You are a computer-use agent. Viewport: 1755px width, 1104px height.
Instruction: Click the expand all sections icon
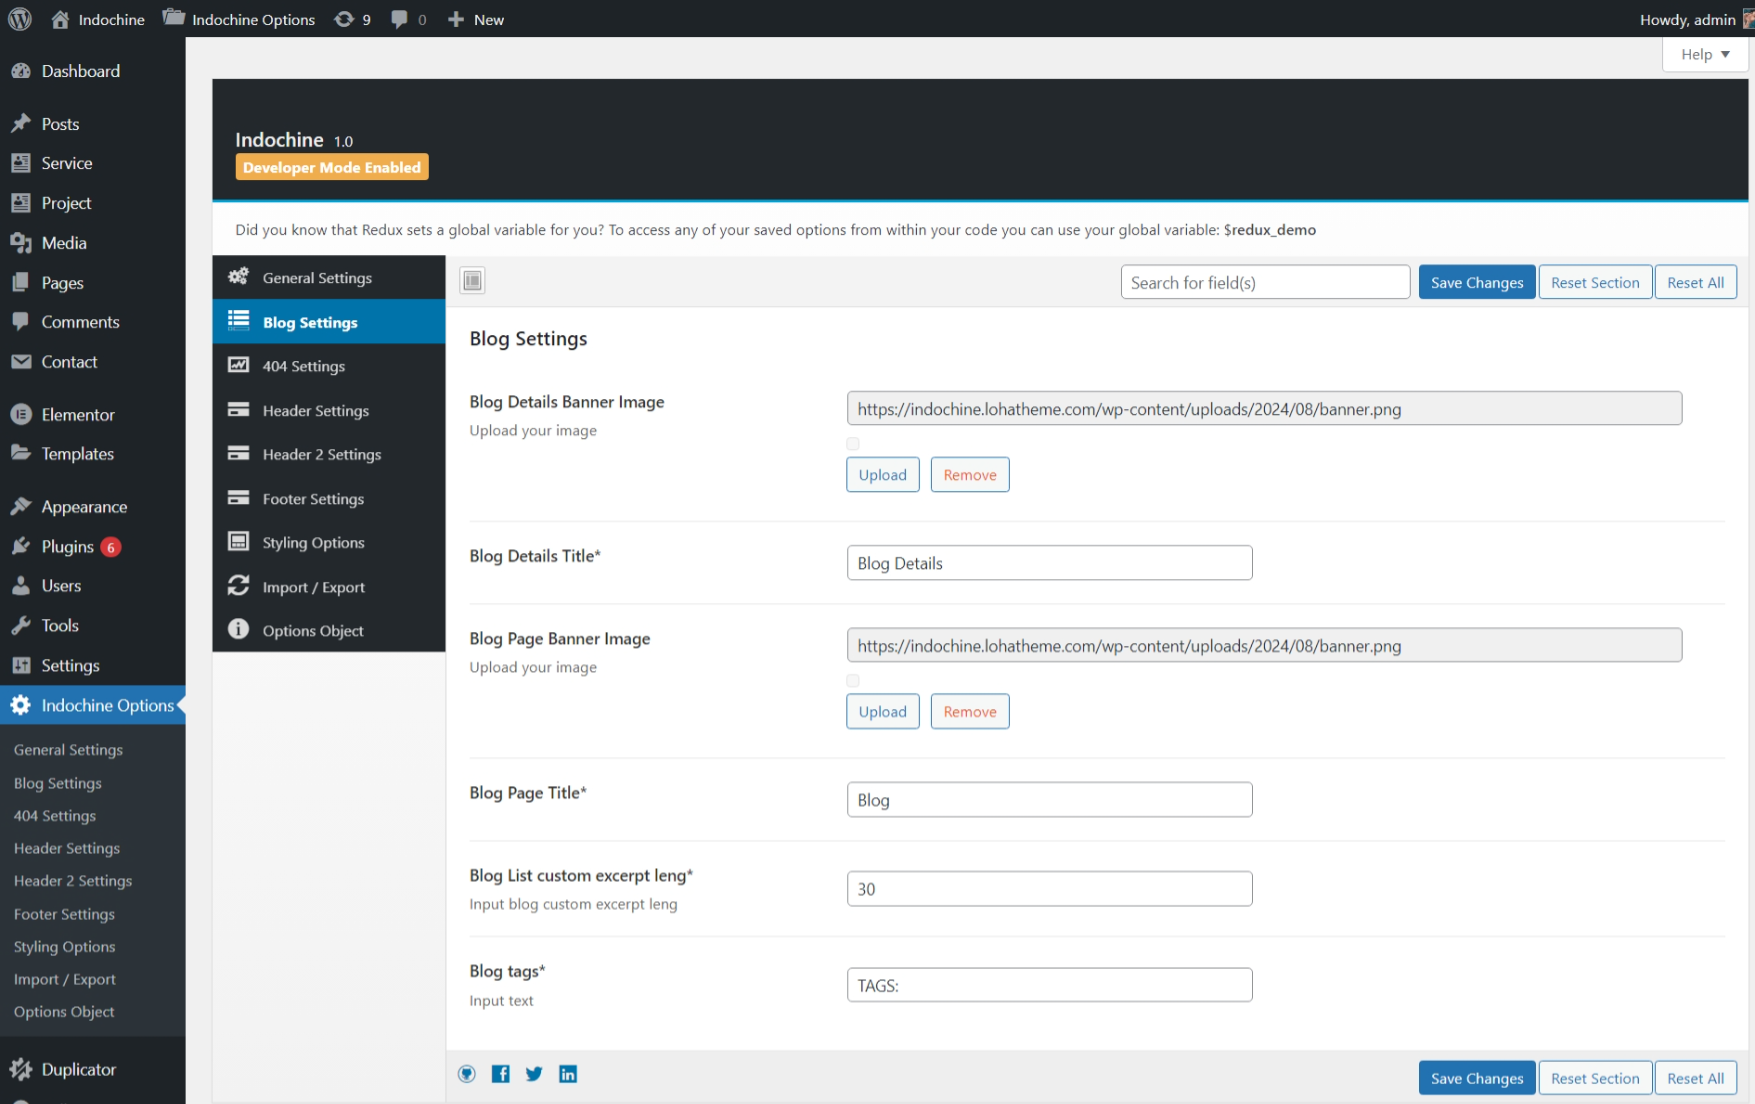pyautogui.click(x=472, y=281)
